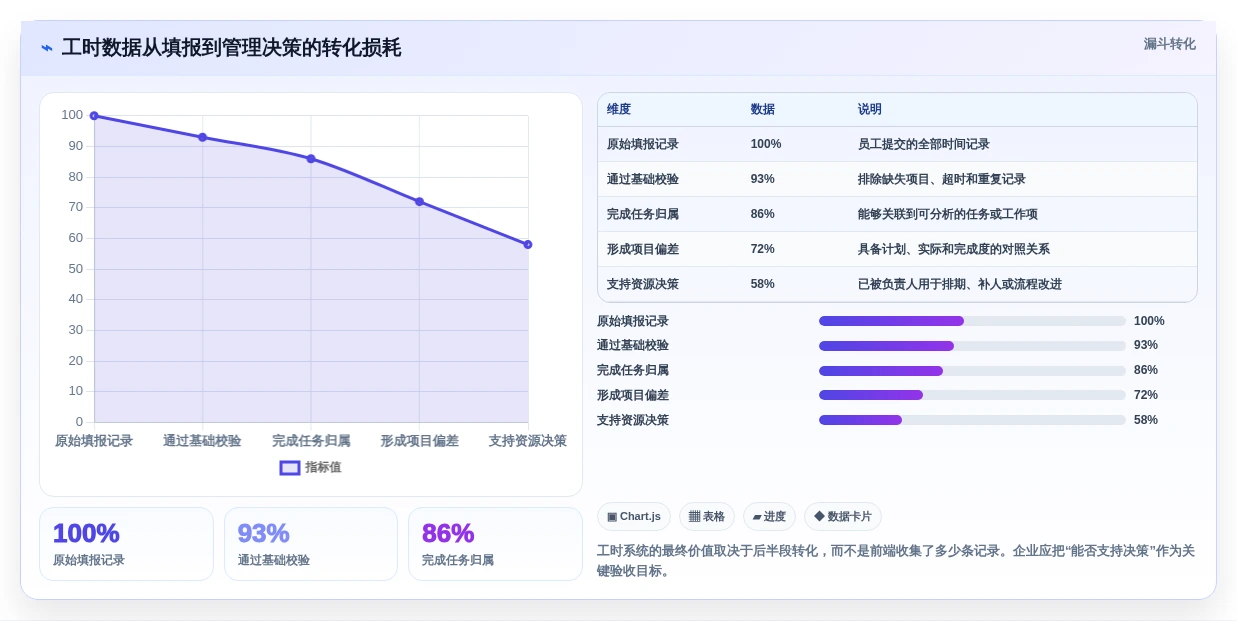
Task: Click the 通过基础校验 progress bar
Action: [972, 346]
